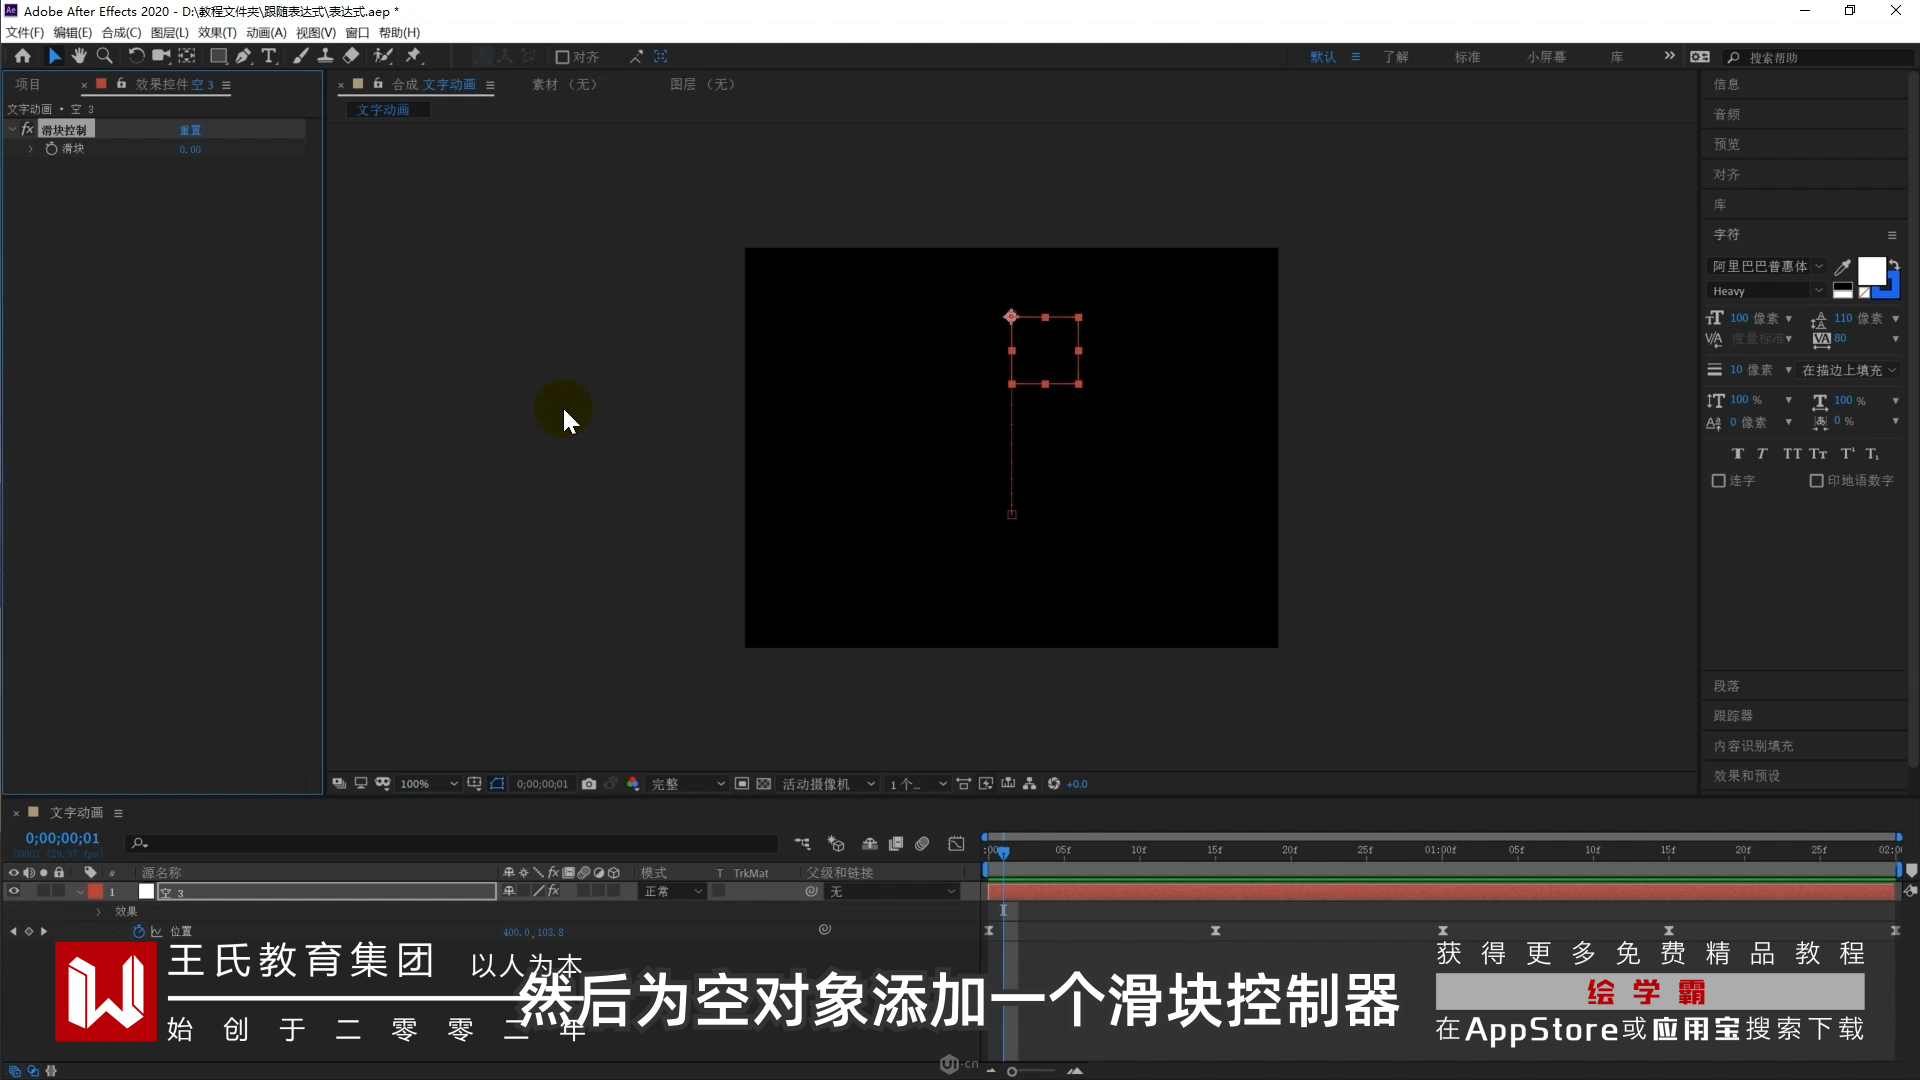Viewport: 1920px width, 1080px height.
Task: Select the Pen tool
Action: (x=243, y=57)
